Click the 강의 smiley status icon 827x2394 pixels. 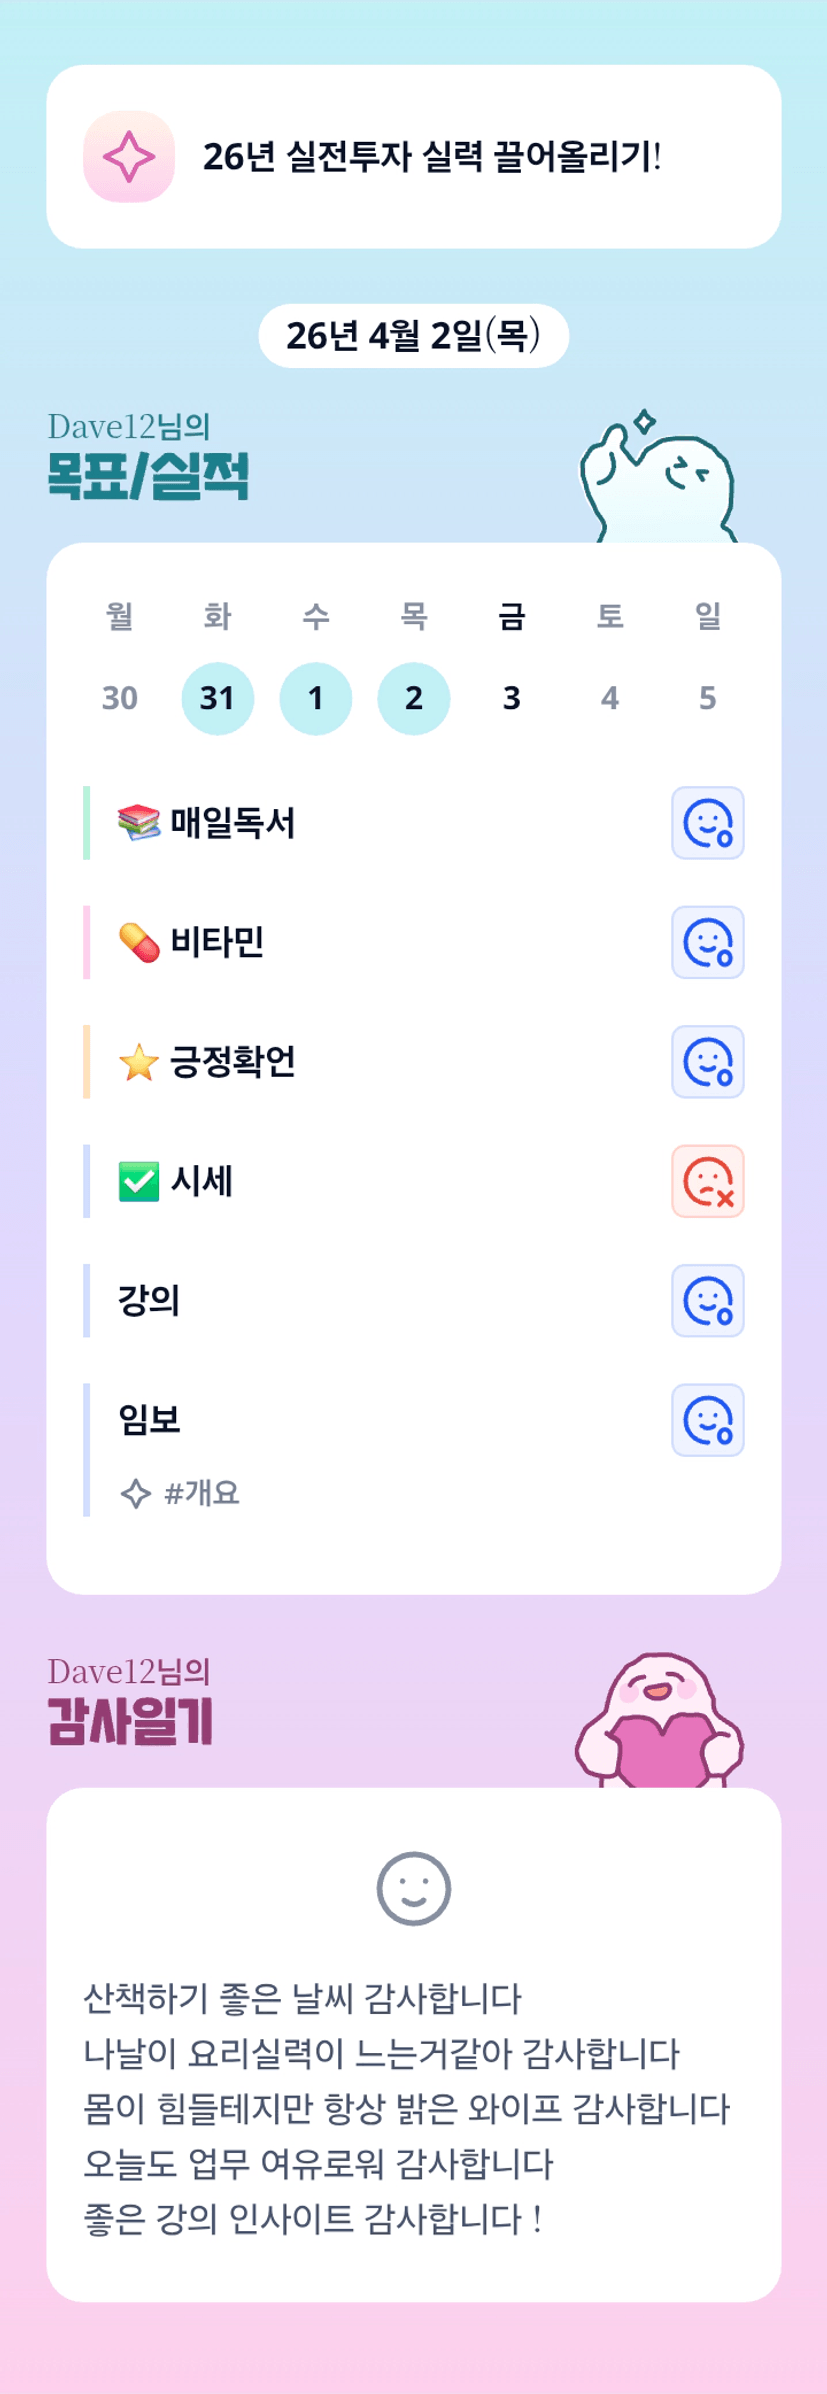tap(707, 1301)
